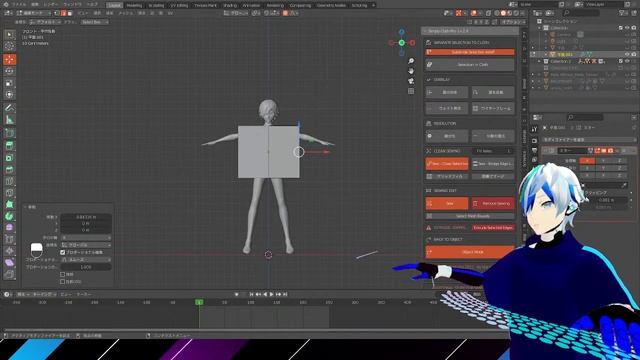Click the green current frame marker on timeline

pos(199,302)
